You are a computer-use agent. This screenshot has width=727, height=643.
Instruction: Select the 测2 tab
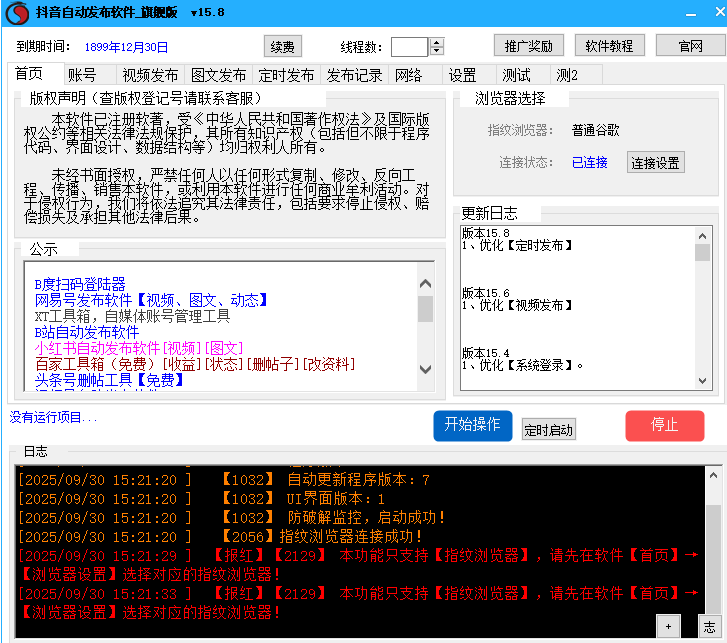[576, 75]
